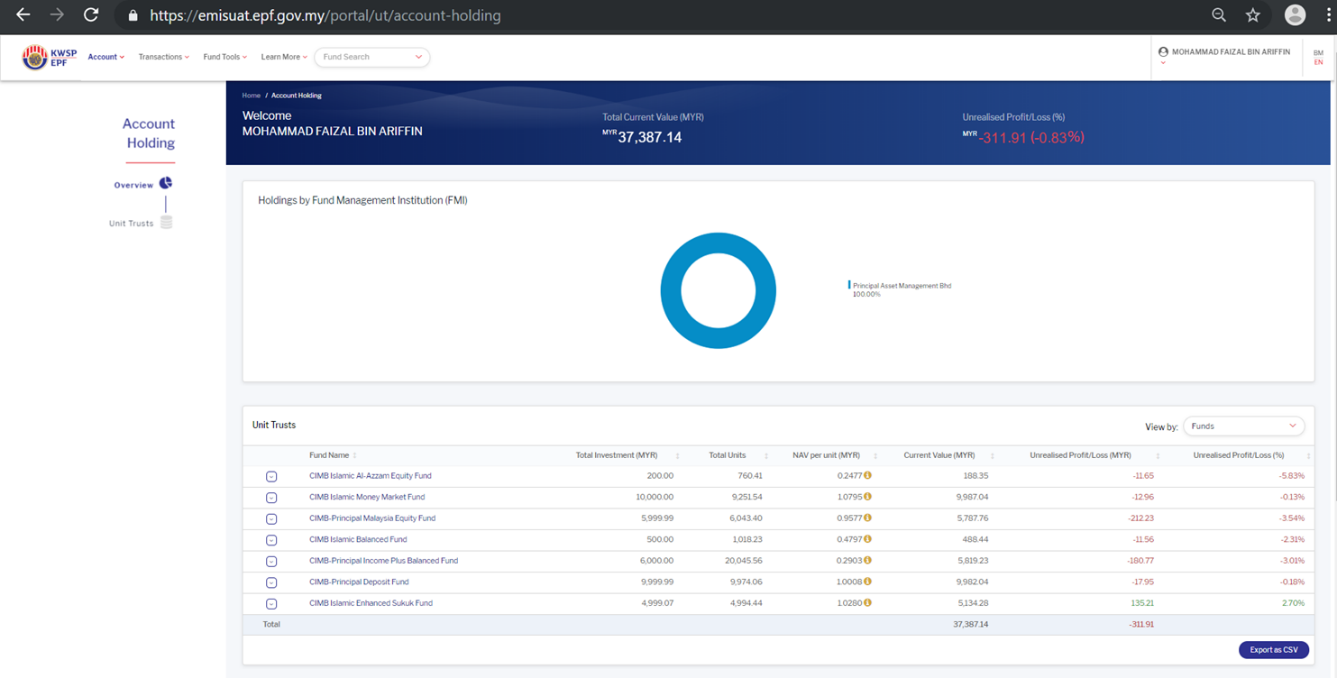The width and height of the screenshot is (1337, 678).
Task: Export holdings as CSV
Action: (1273, 650)
